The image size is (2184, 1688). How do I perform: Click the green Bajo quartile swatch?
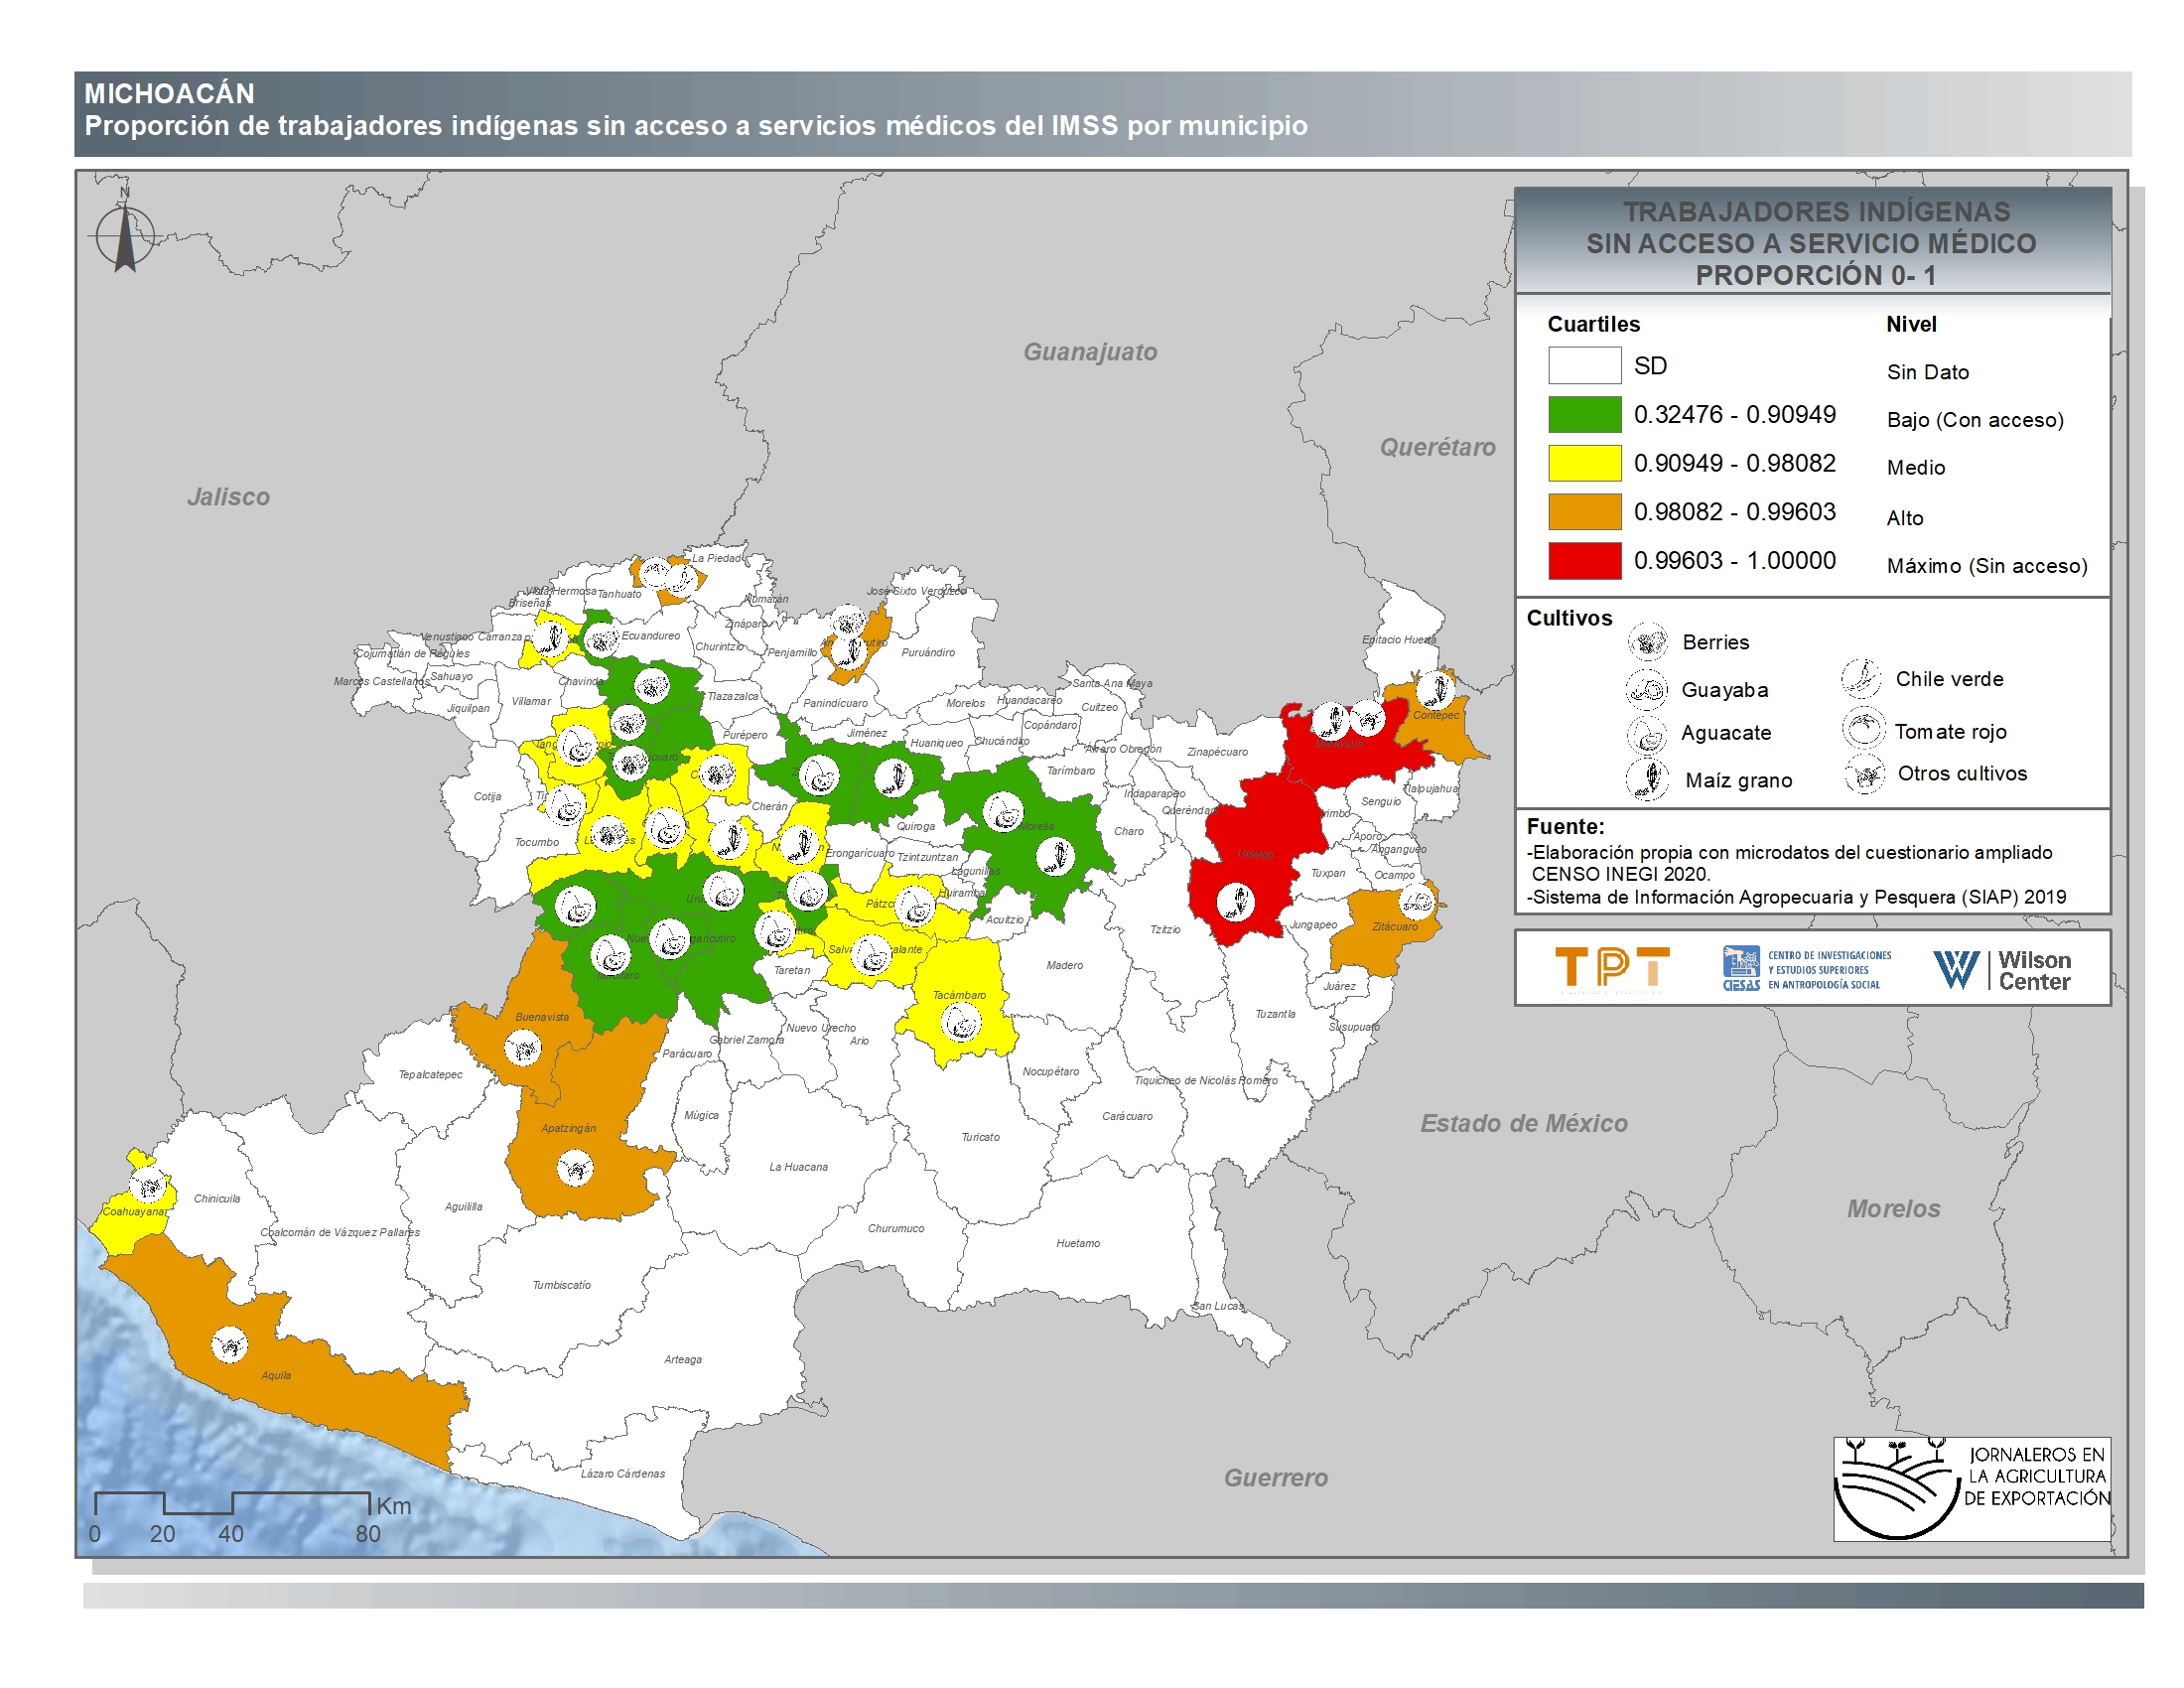click(x=1584, y=414)
